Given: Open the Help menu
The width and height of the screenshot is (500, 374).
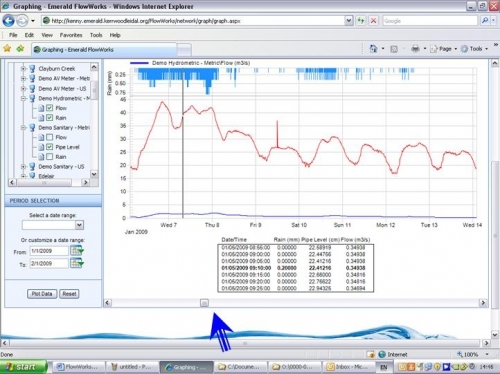Looking at the screenshot, I should [115, 35].
